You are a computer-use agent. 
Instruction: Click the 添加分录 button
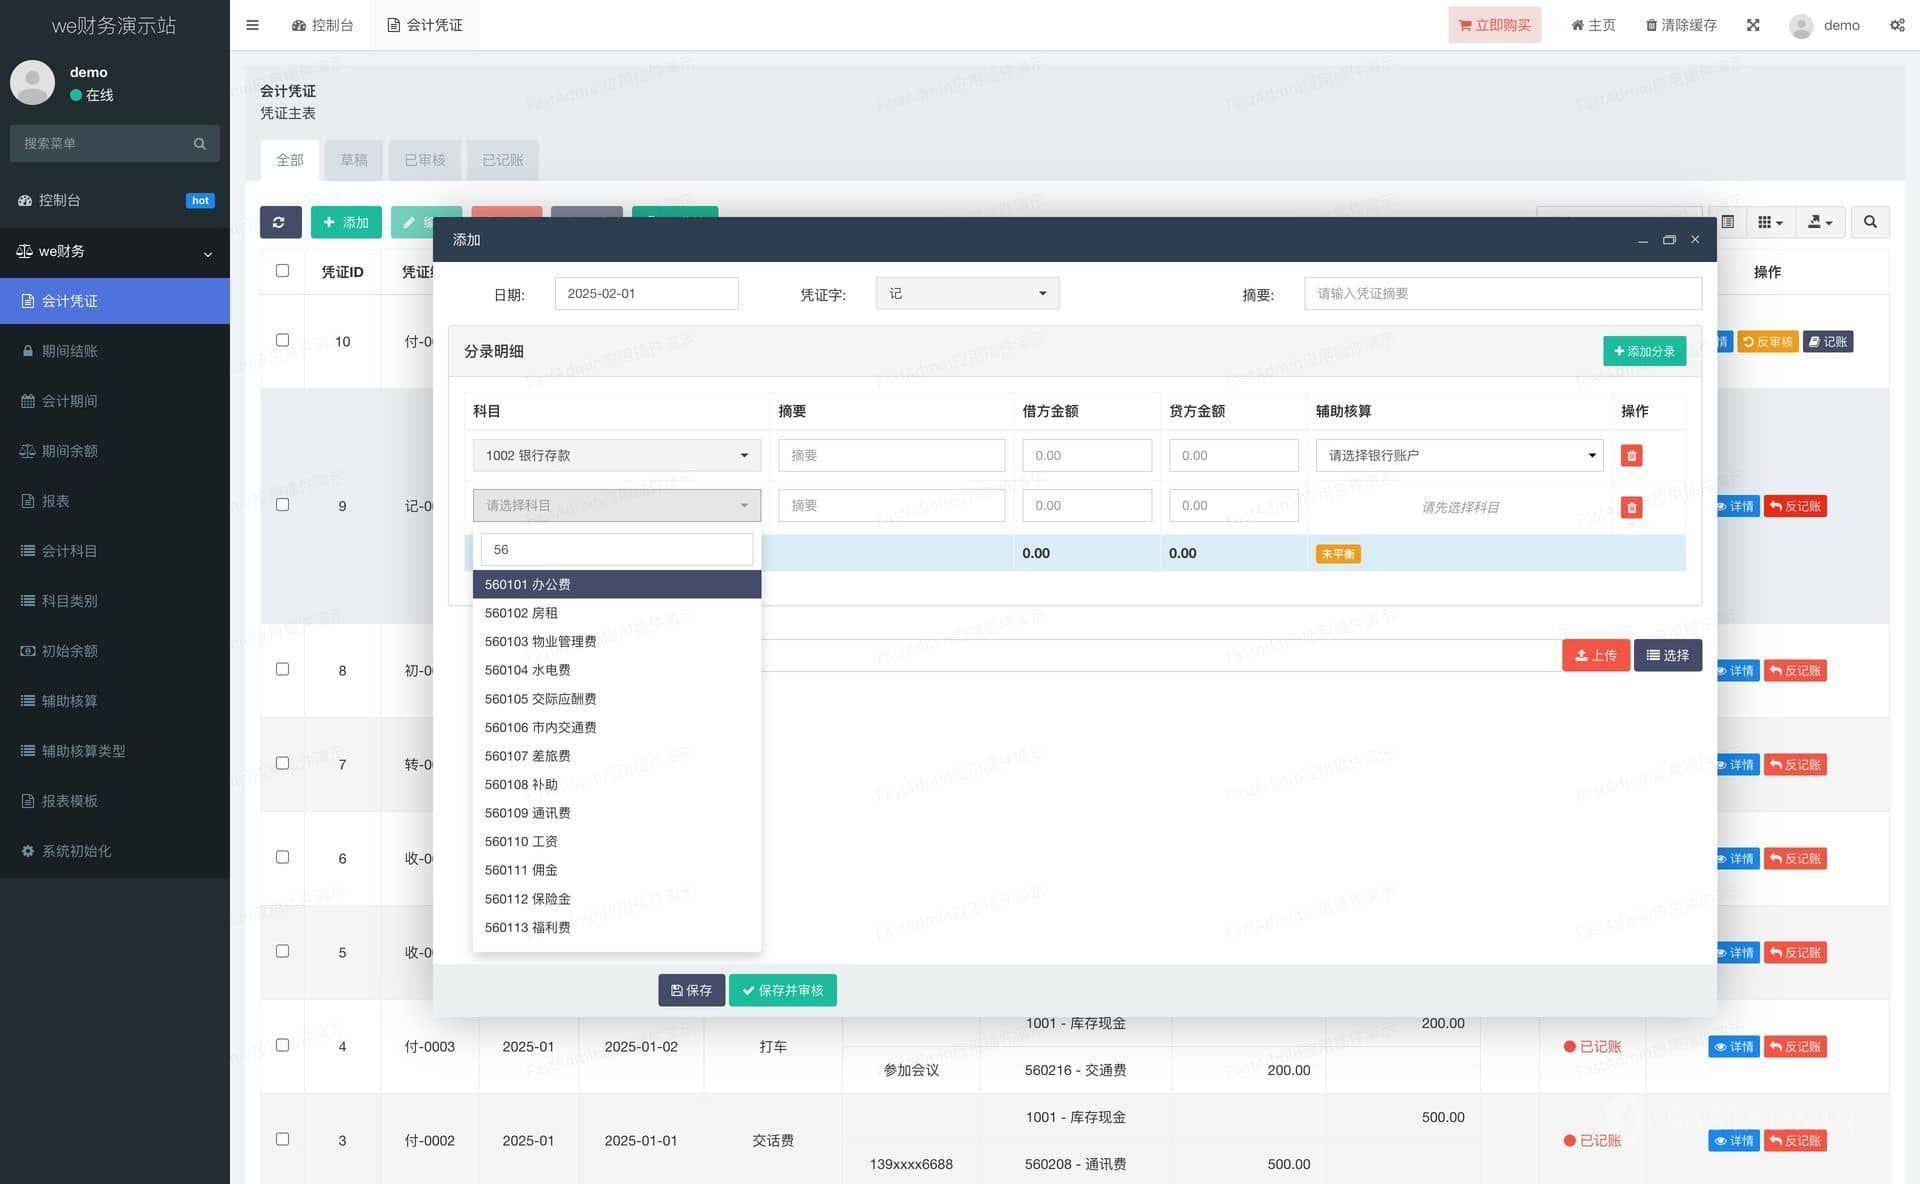click(1643, 351)
